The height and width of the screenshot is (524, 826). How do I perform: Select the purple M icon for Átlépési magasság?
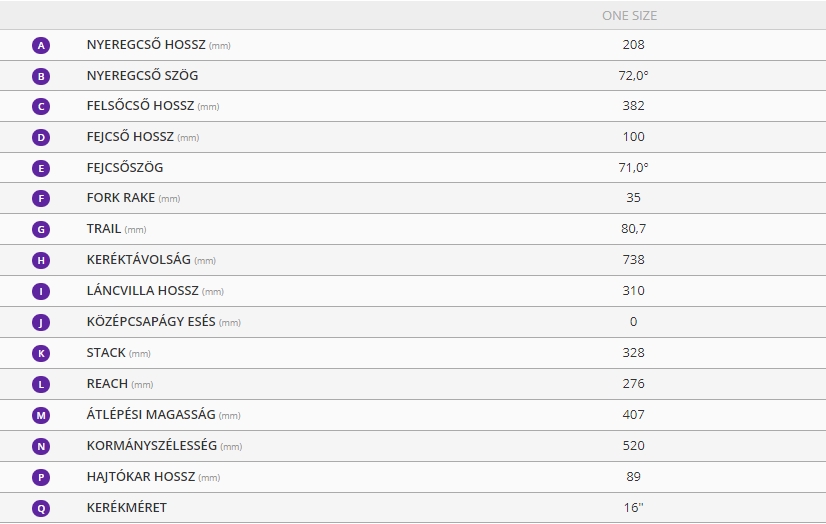(41, 416)
